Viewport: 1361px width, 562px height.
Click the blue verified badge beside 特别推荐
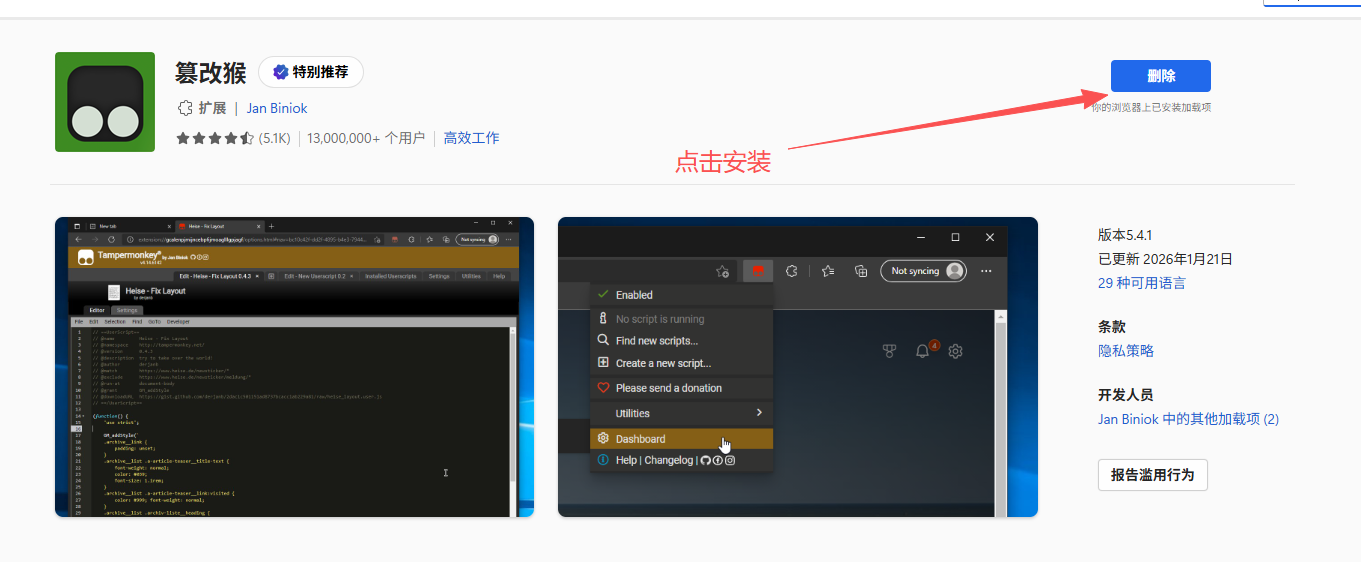281,72
